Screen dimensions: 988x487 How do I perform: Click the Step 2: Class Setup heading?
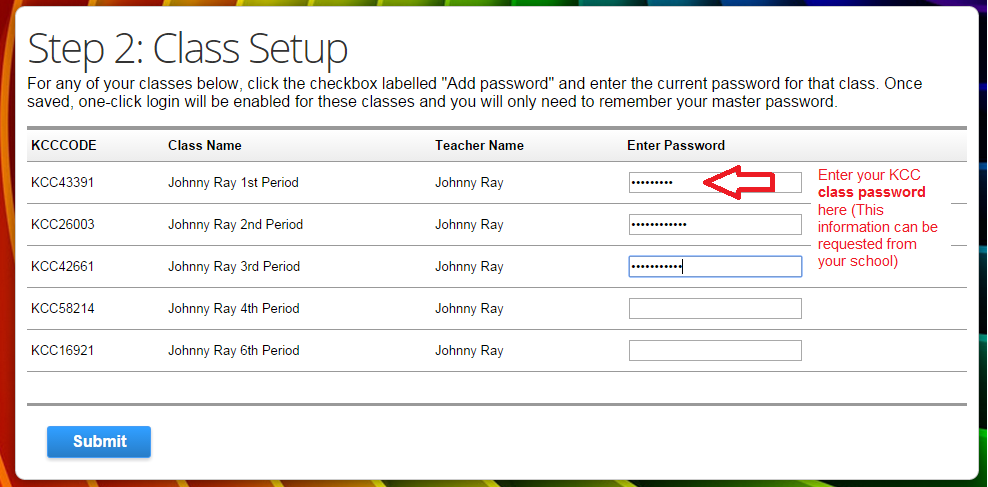click(188, 49)
